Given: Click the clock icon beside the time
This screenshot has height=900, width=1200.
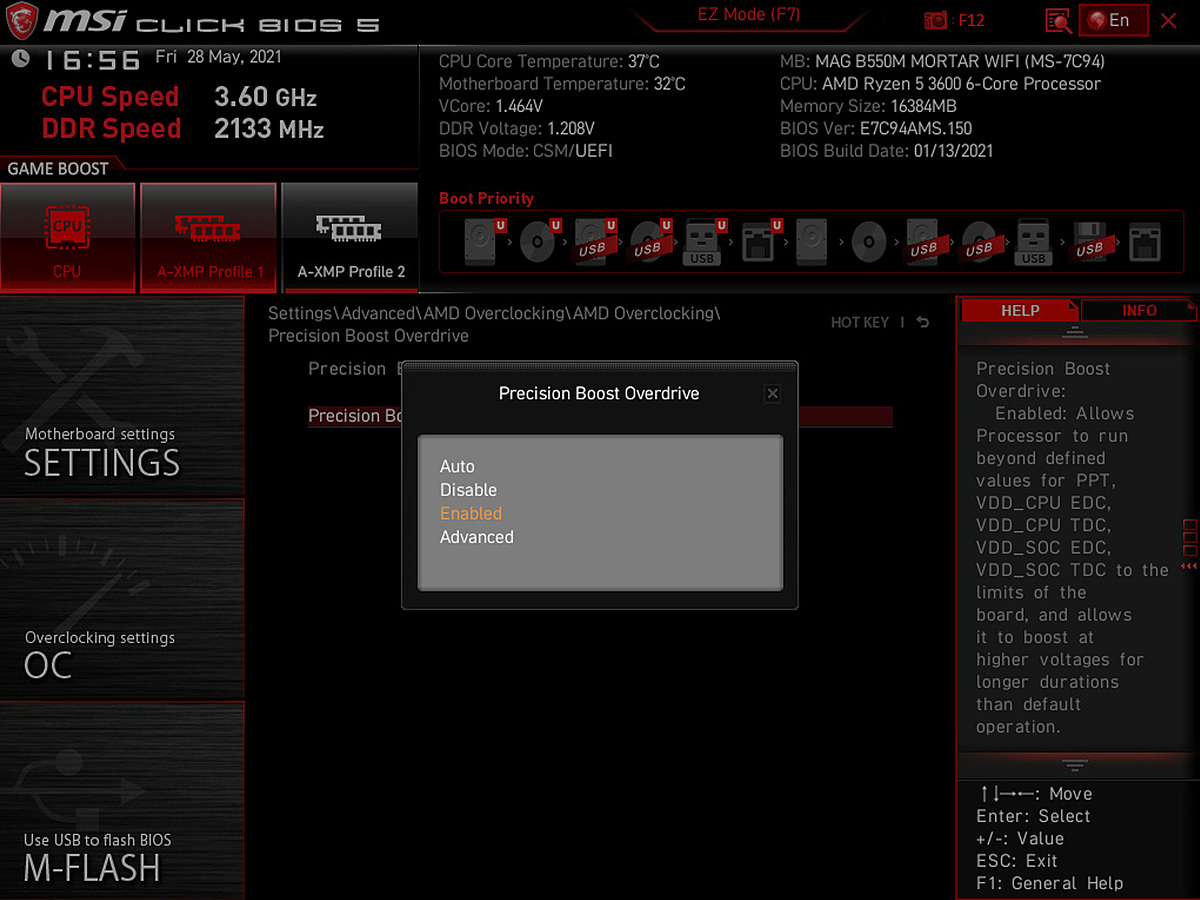Looking at the screenshot, I should pos(20,58).
